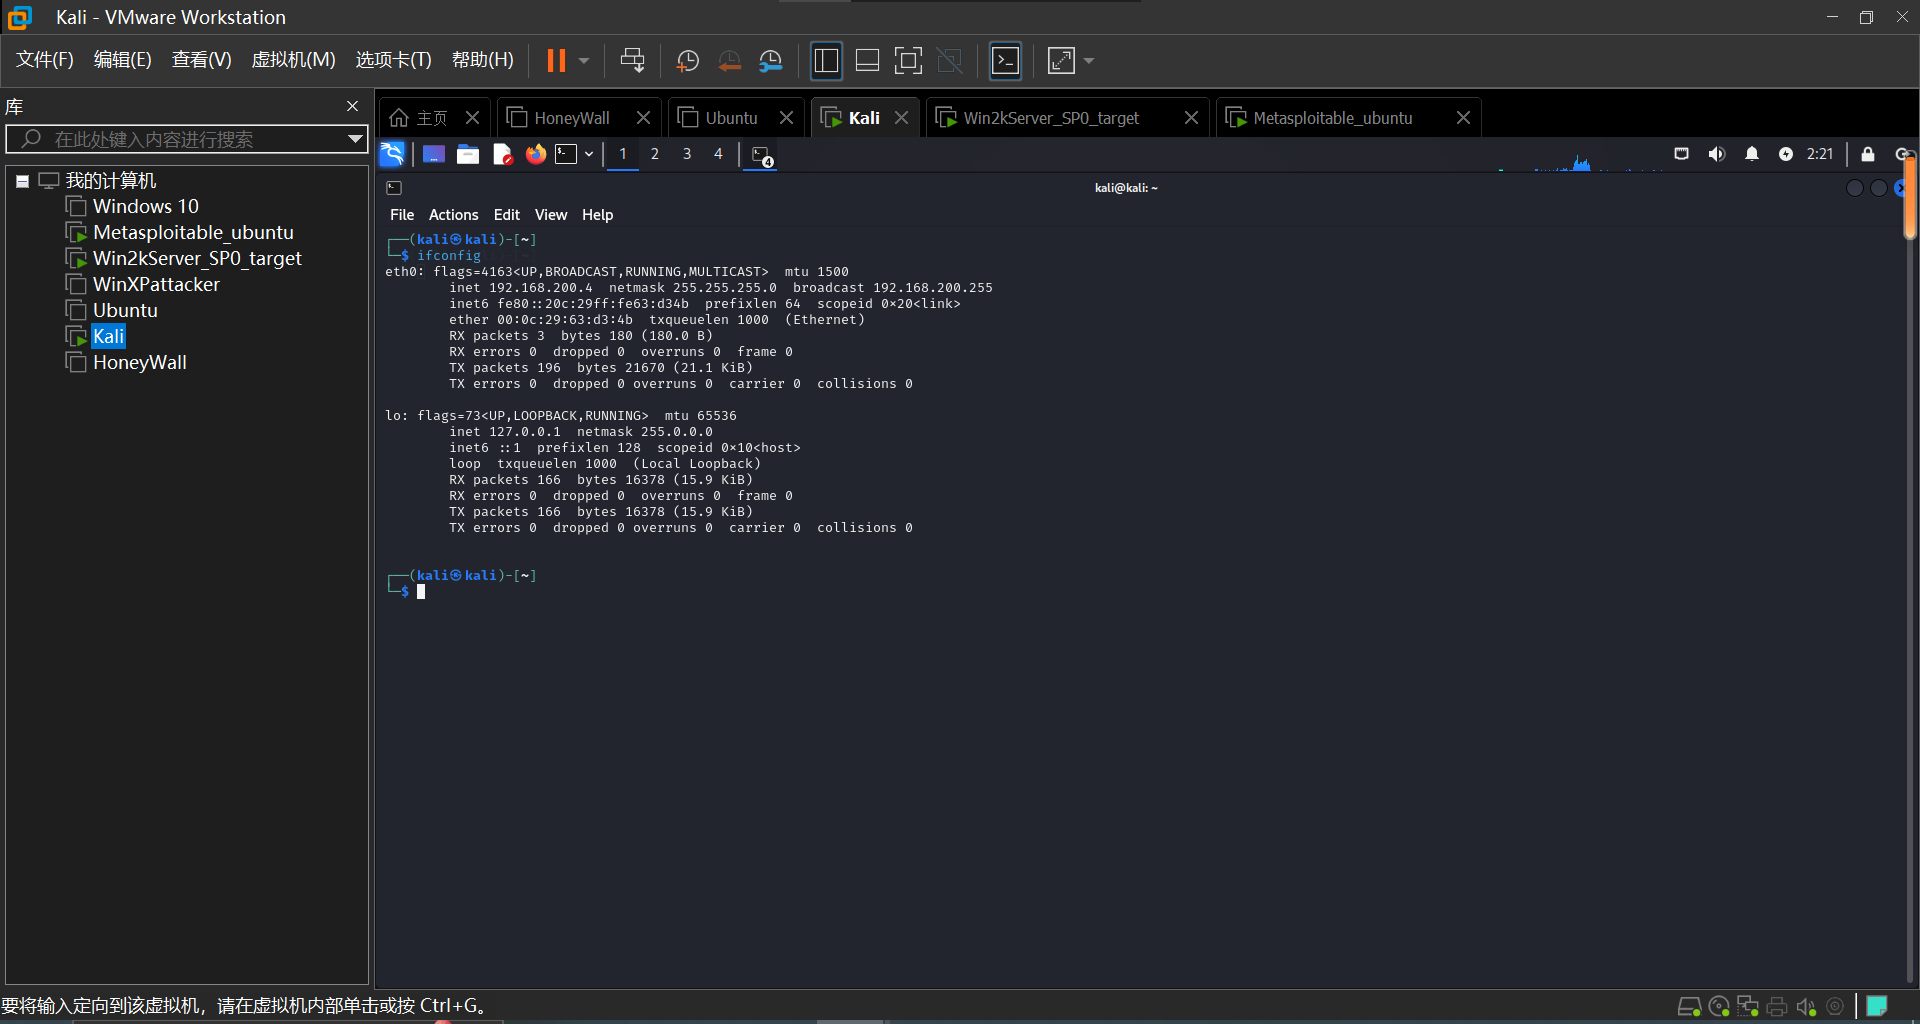Click the Kali panel clock showing 2:21
This screenshot has width=1920, height=1024.
(x=1820, y=154)
